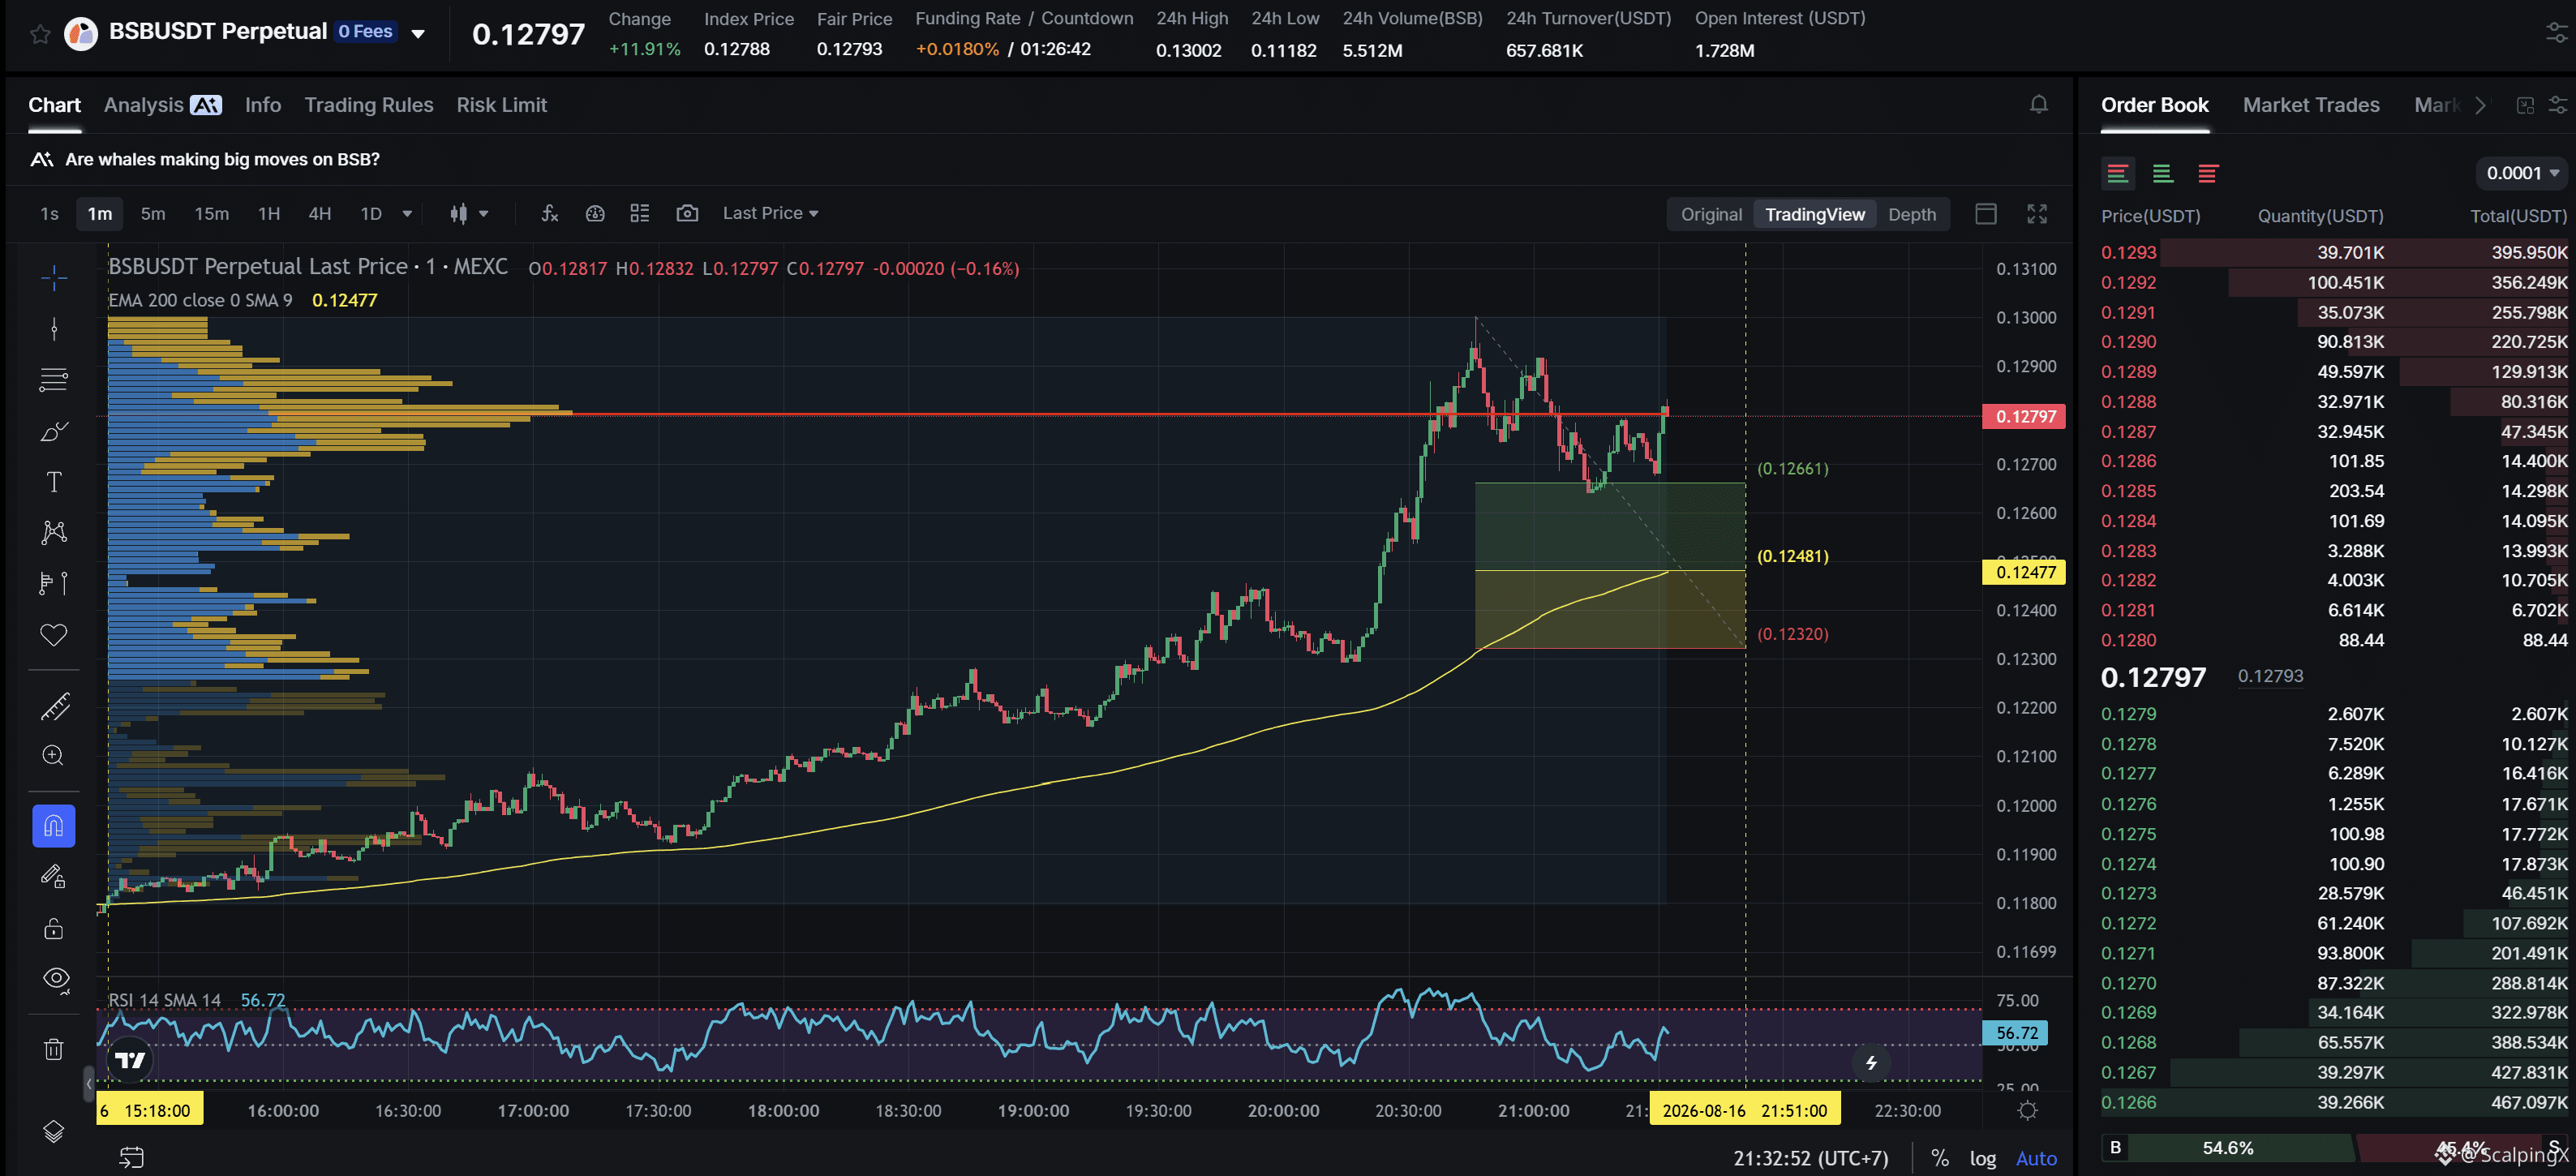Open order book panel settings icon
The height and width of the screenshot is (1176, 2576).
[x=2557, y=105]
